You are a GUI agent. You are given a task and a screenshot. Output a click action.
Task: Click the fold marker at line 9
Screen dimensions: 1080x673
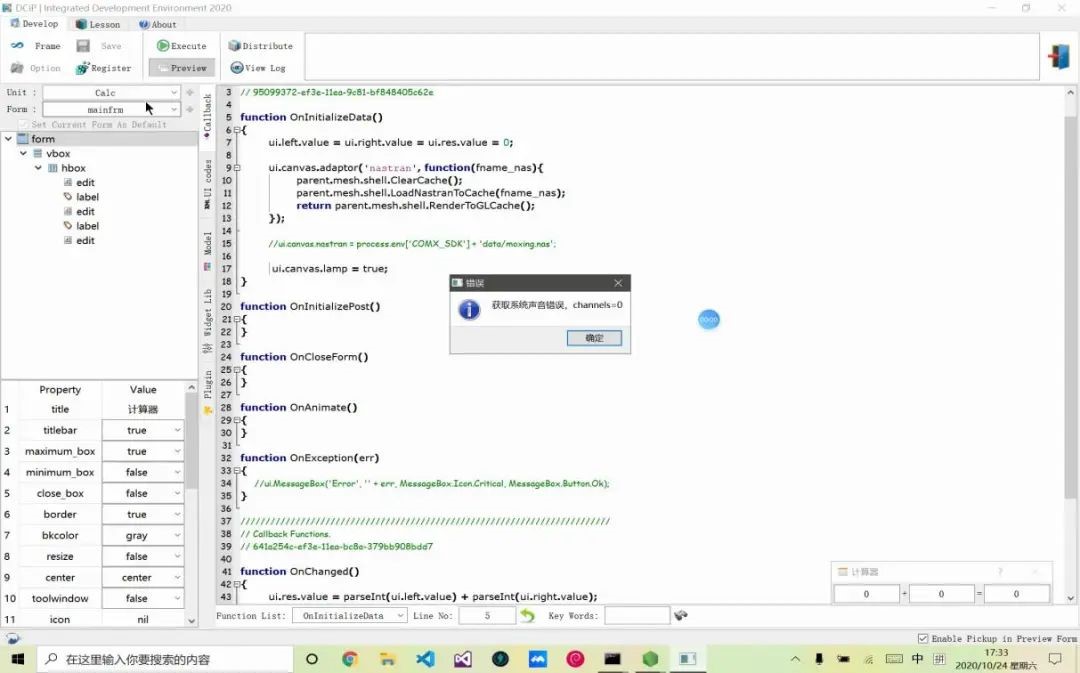pos(237,167)
